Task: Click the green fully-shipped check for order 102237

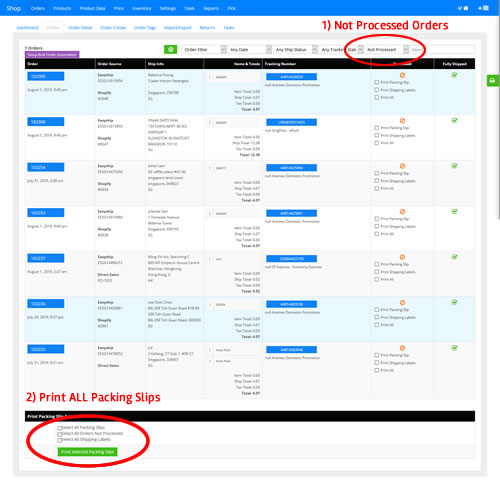Action: (454, 257)
